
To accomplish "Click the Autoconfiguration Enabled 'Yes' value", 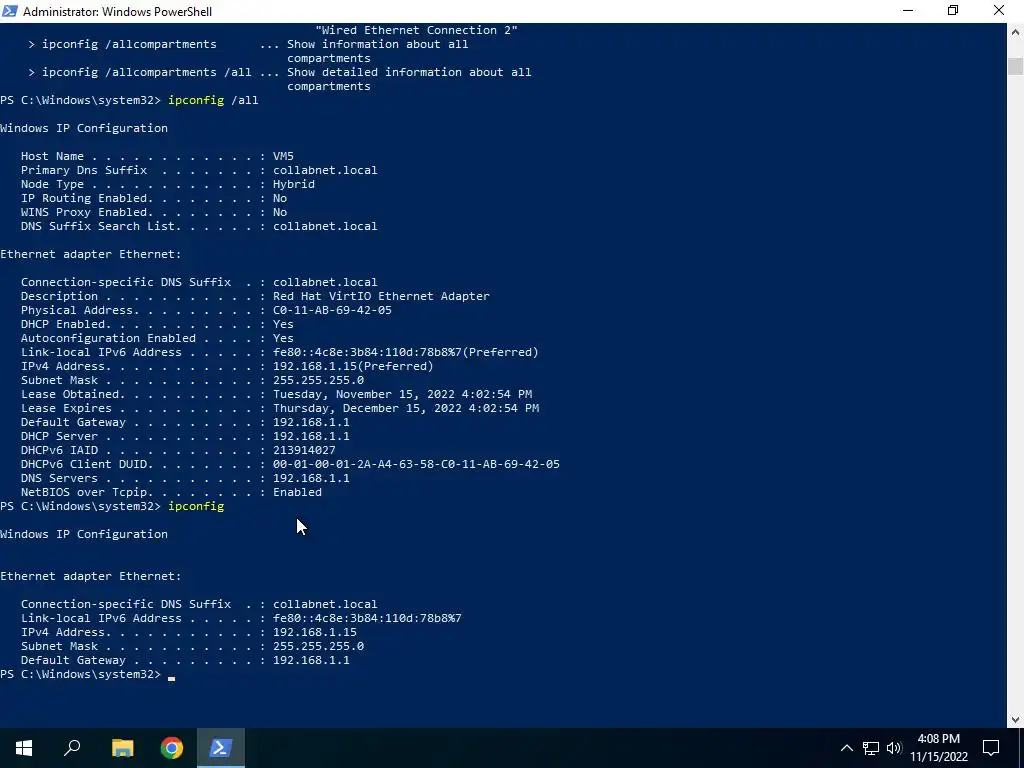I will click(x=283, y=338).
